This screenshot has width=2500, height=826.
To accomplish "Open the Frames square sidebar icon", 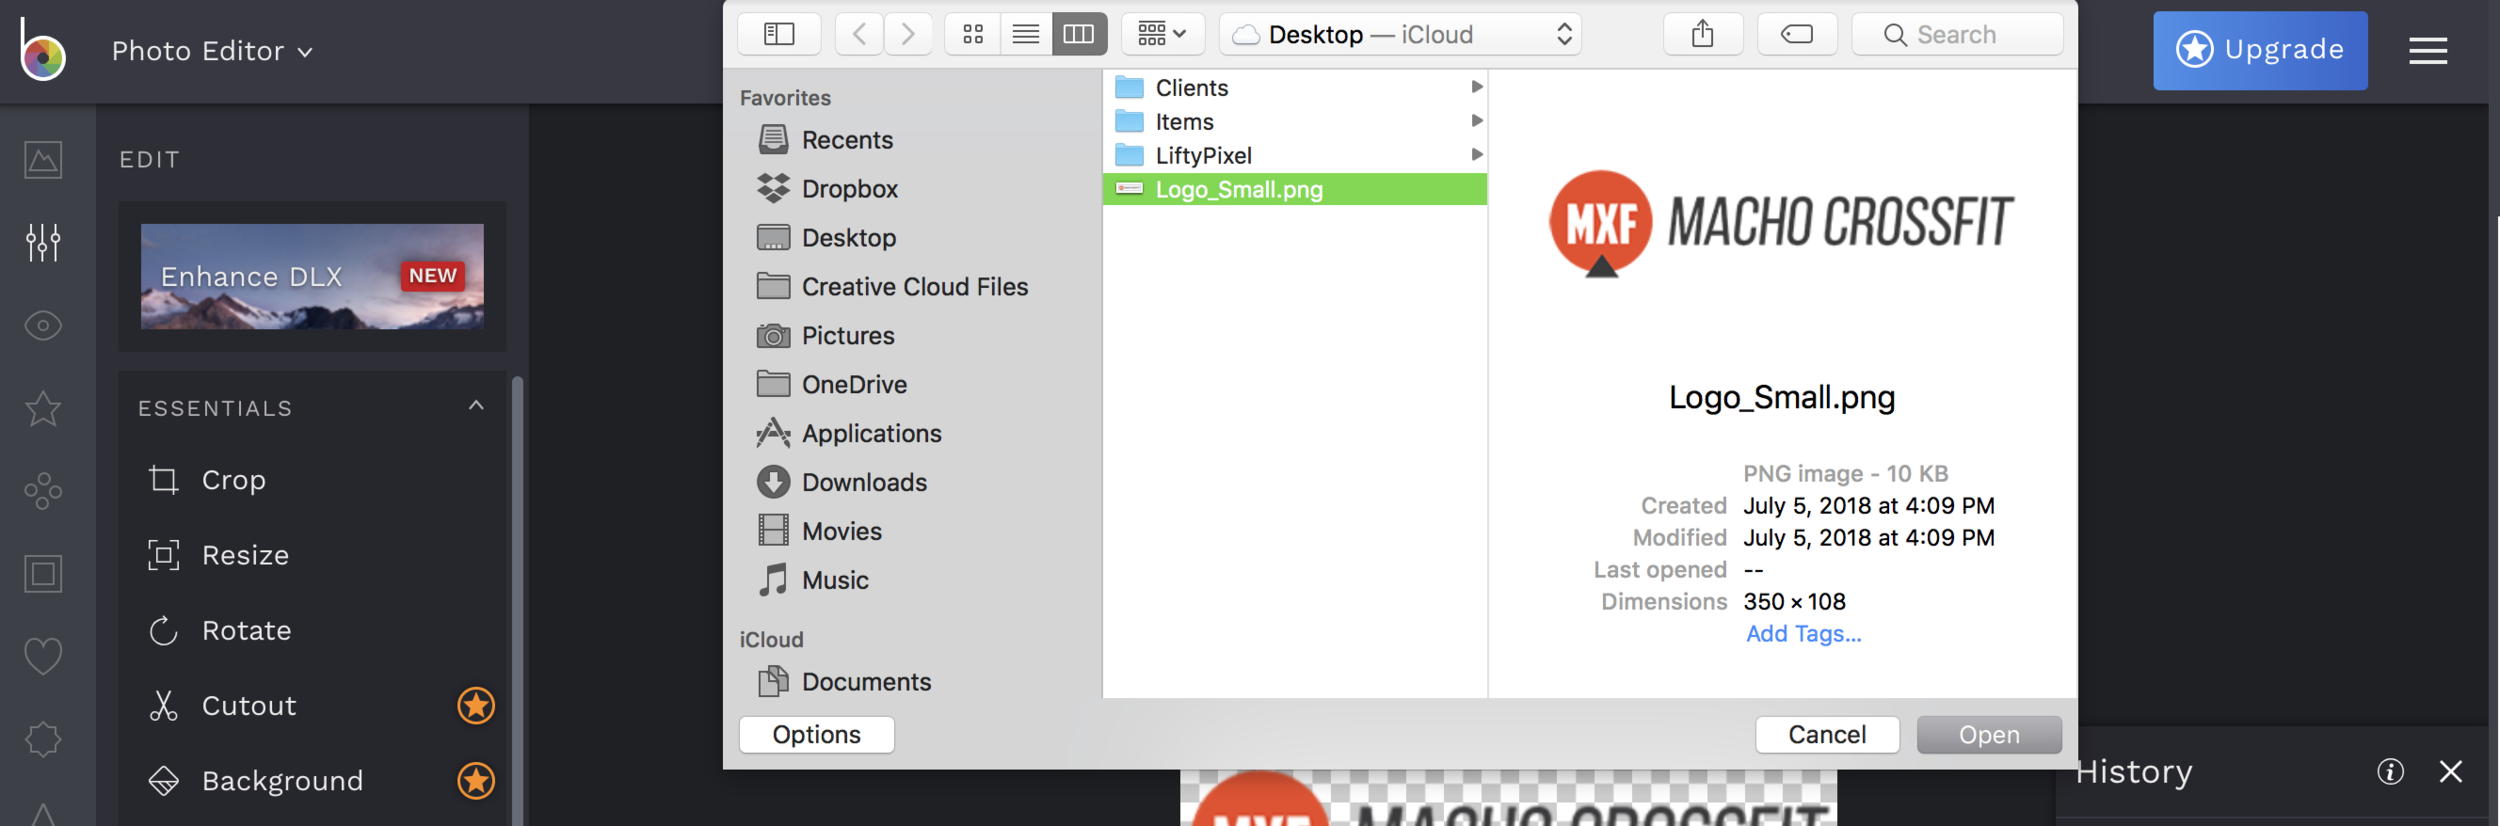I will click(43, 574).
